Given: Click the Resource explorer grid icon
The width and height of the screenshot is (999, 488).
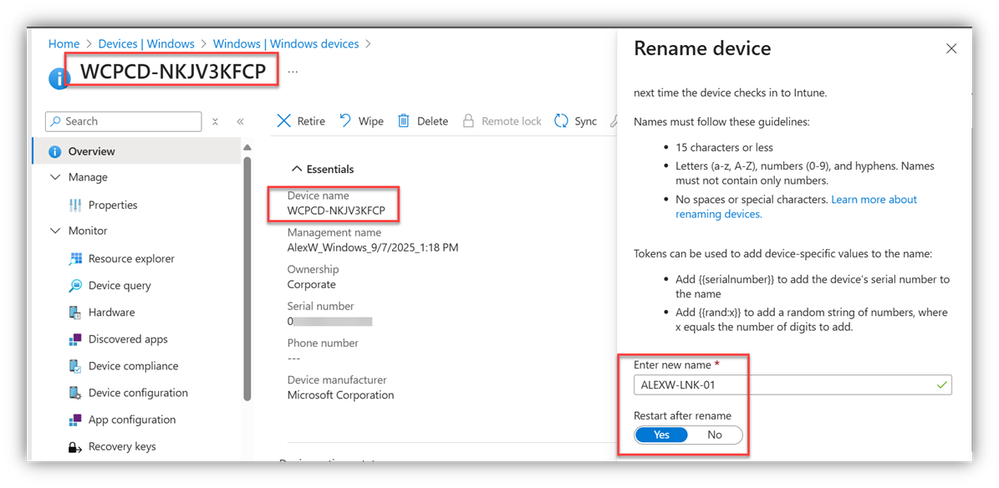Looking at the screenshot, I should 75,259.
